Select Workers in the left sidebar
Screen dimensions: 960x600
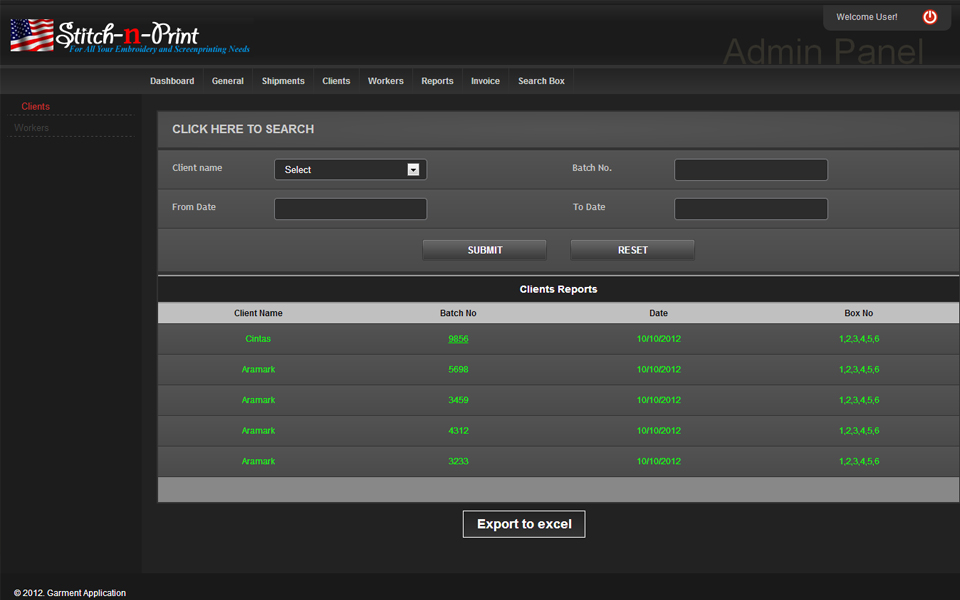click(x=32, y=128)
